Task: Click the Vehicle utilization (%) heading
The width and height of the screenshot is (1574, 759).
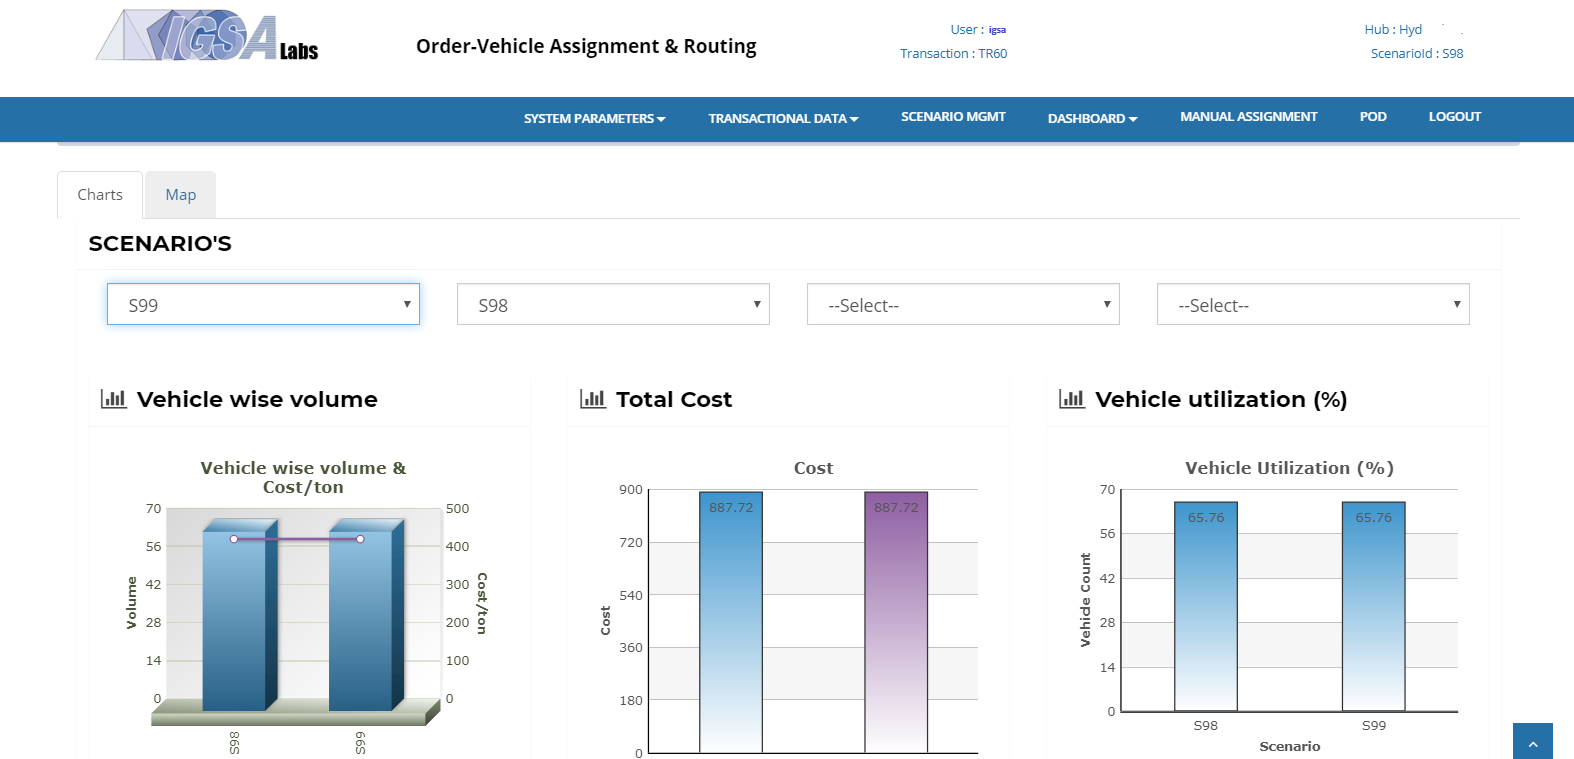Action: click(x=1221, y=399)
